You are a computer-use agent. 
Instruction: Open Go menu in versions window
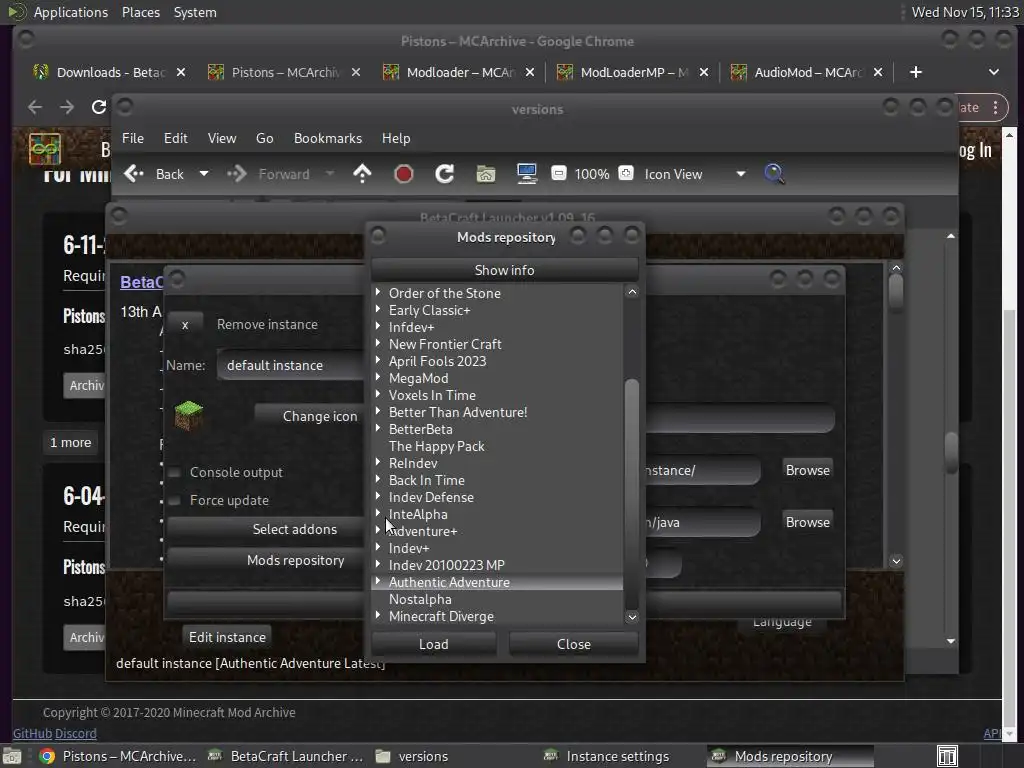click(x=264, y=138)
